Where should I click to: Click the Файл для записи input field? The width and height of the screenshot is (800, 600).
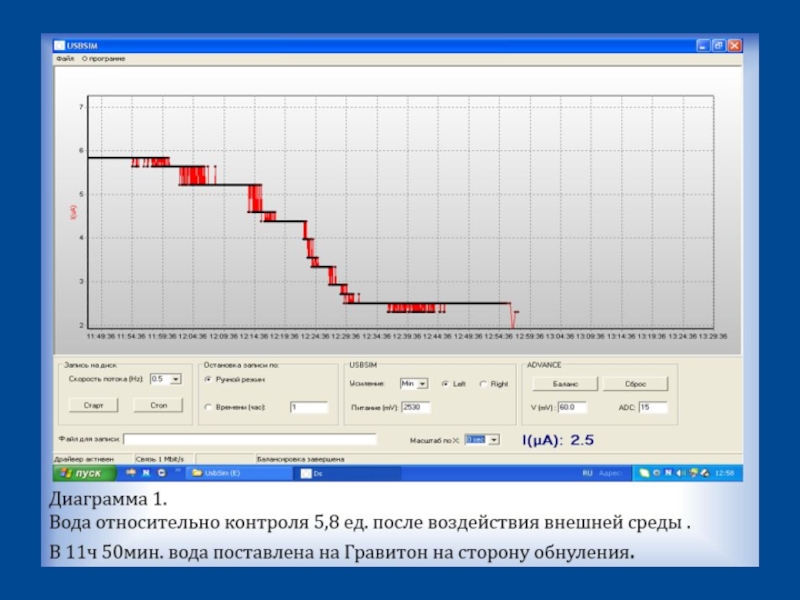pos(248,439)
